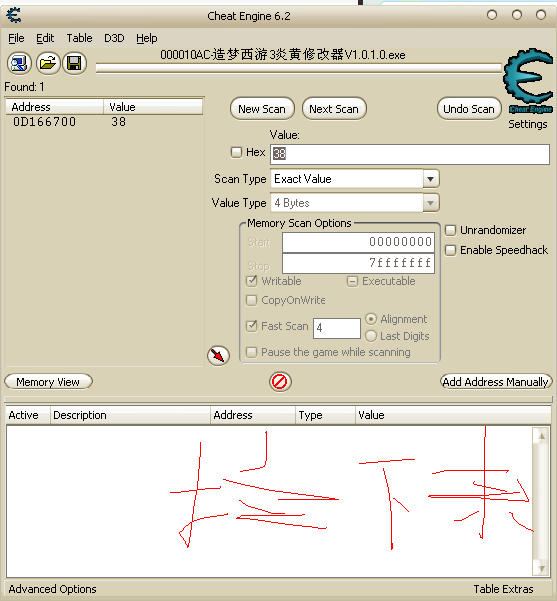Viewport: 557px width, 601px height.
Task: Click the Description column header
Action: pos(130,415)
